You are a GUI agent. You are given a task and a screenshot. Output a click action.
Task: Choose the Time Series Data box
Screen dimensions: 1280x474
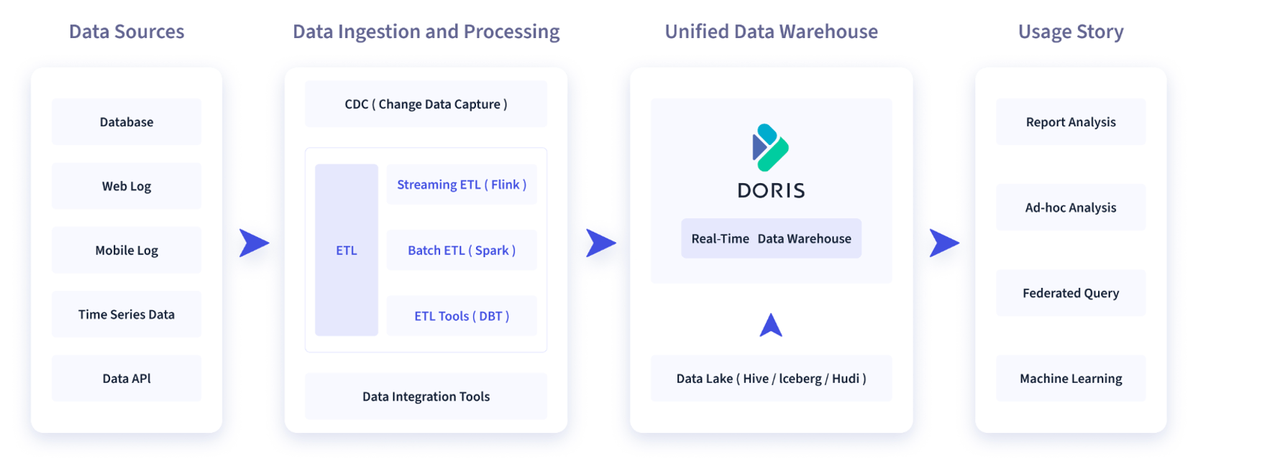click(126, 314)
